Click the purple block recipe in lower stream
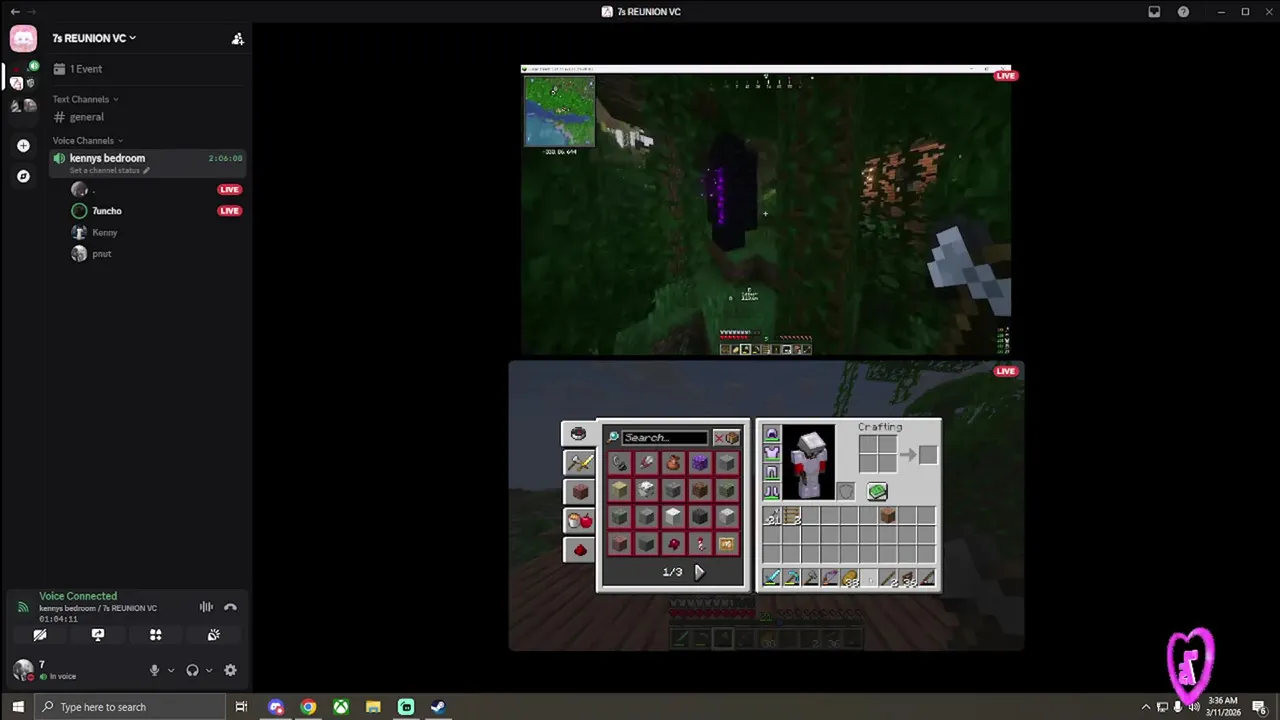This screenshot has width=1280, height=720. coord(699,462)
